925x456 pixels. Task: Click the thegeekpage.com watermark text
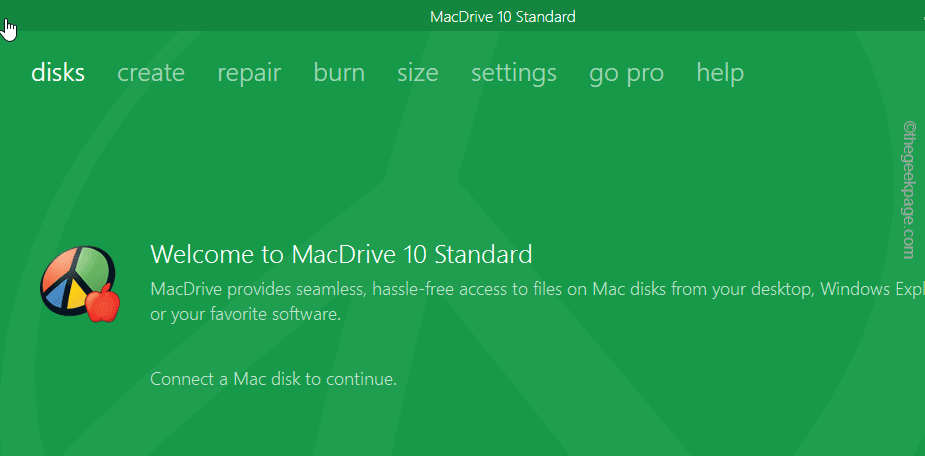click(x=908, y=190)
